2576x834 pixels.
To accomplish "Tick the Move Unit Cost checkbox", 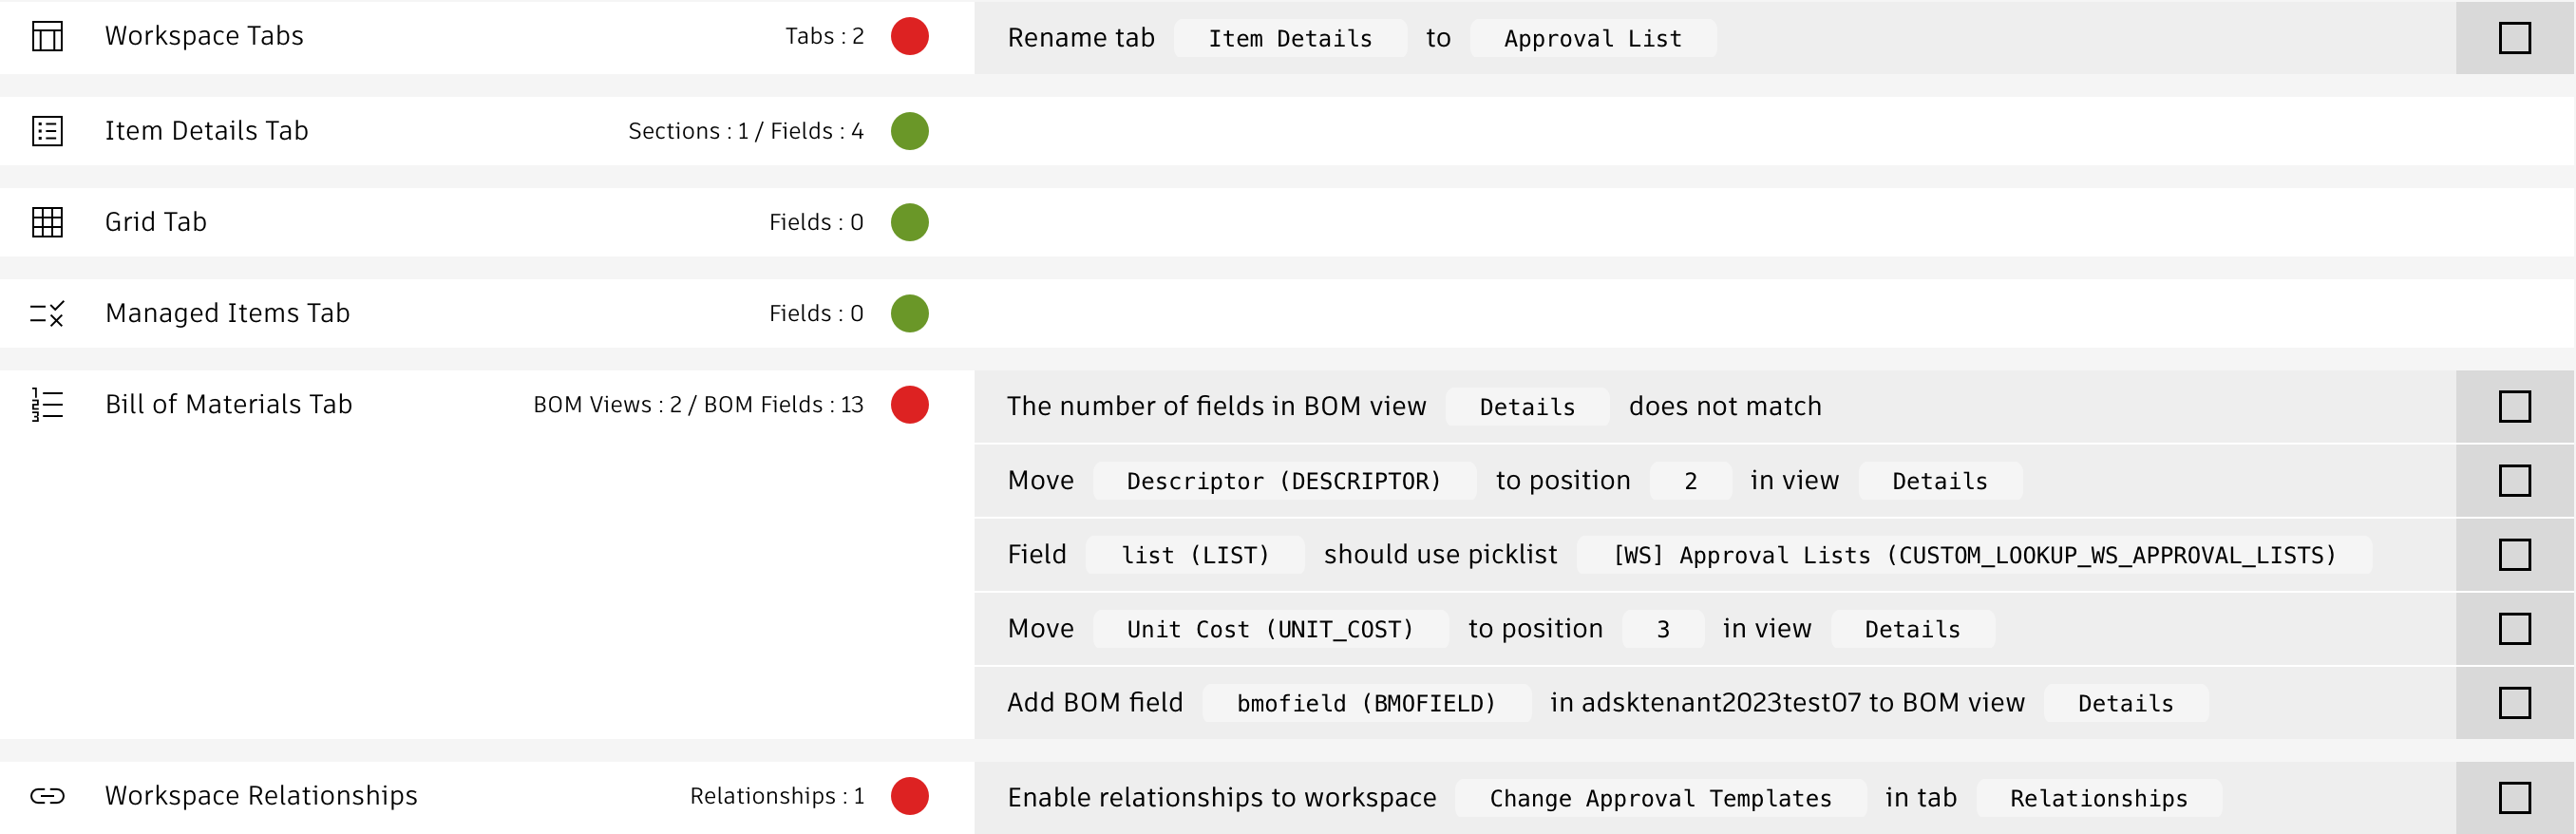I will (2513, 629).
